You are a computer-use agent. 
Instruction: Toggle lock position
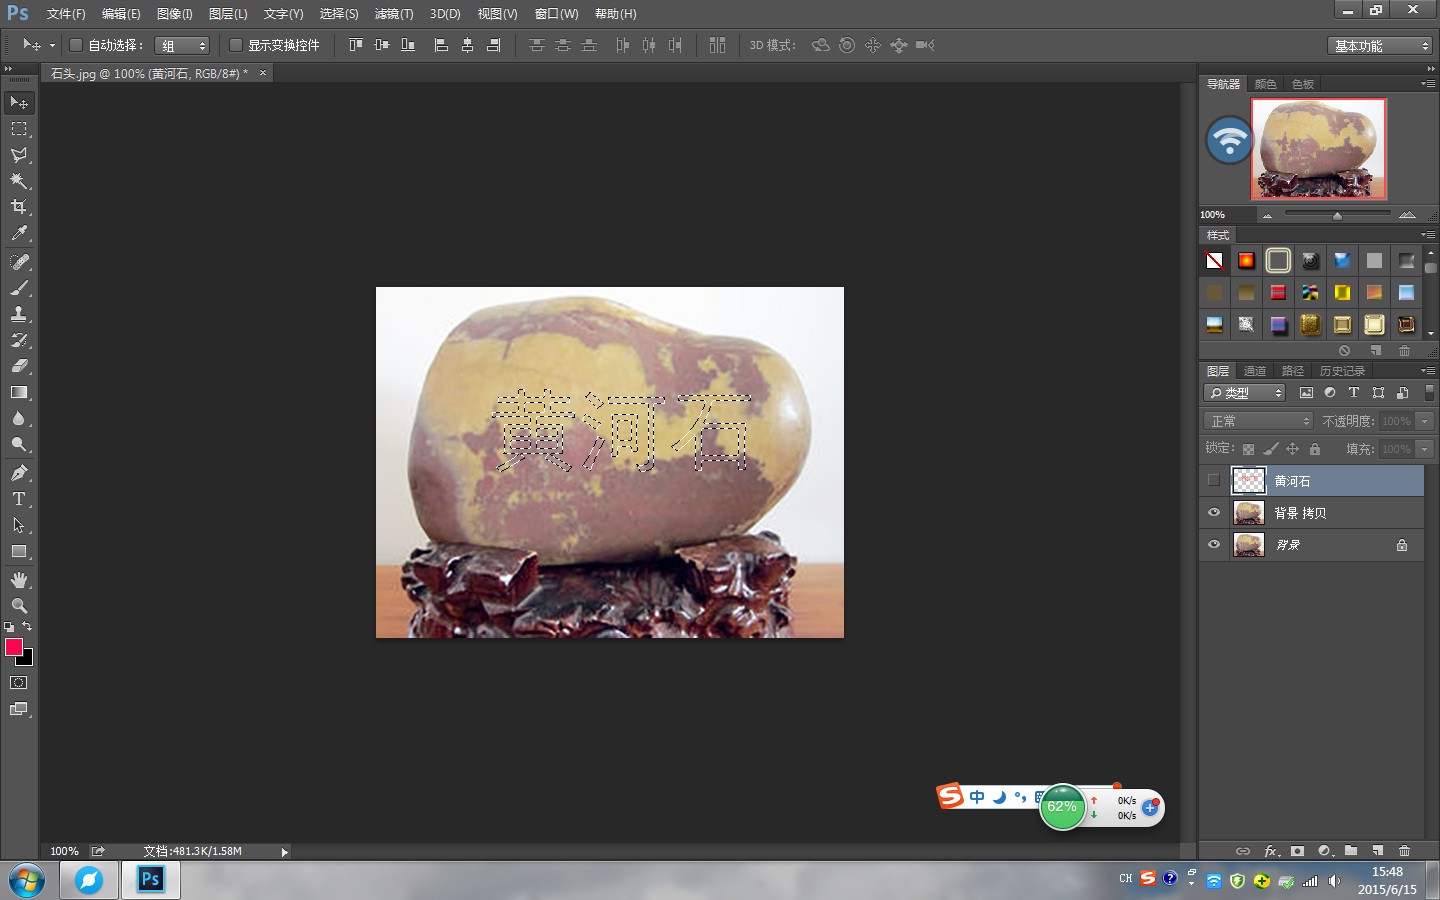coord(1292,449)
